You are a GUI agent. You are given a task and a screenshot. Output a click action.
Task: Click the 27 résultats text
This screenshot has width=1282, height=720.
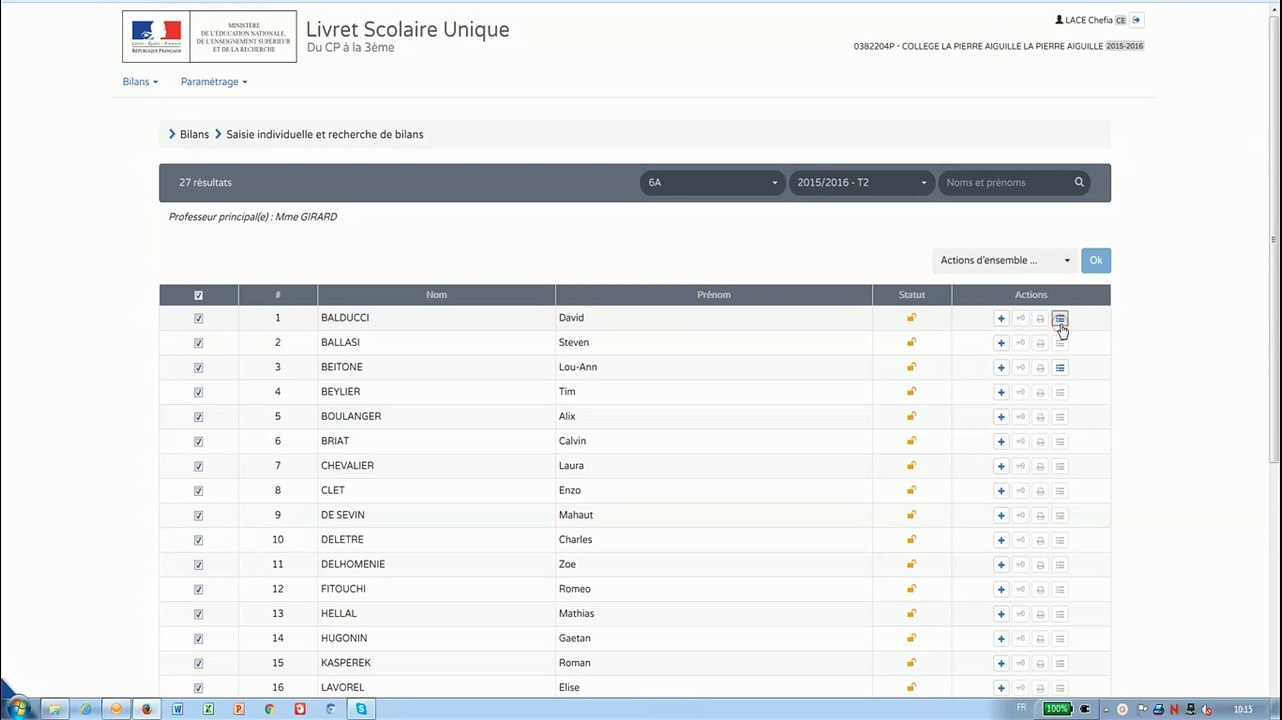pos(205,182)
